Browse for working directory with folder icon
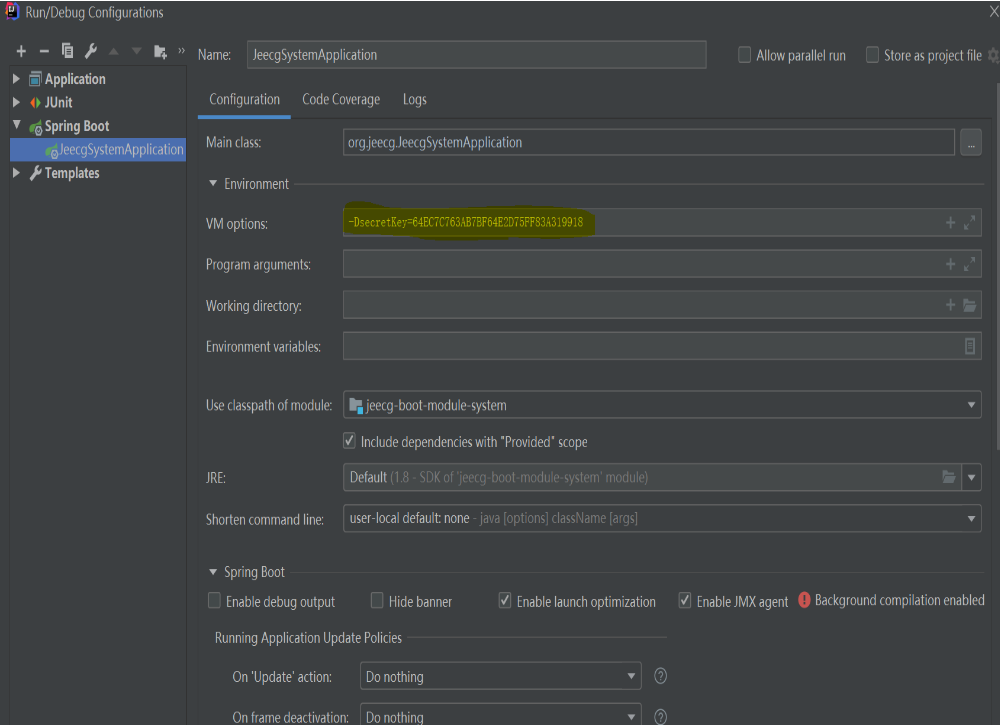The image size is (1000, 725). coord(969,305)
